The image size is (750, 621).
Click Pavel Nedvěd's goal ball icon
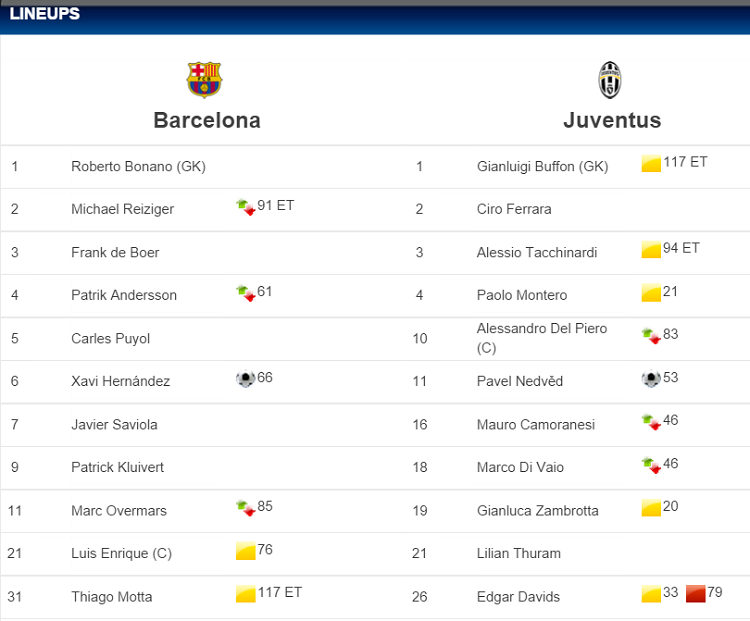pos(651,379)
